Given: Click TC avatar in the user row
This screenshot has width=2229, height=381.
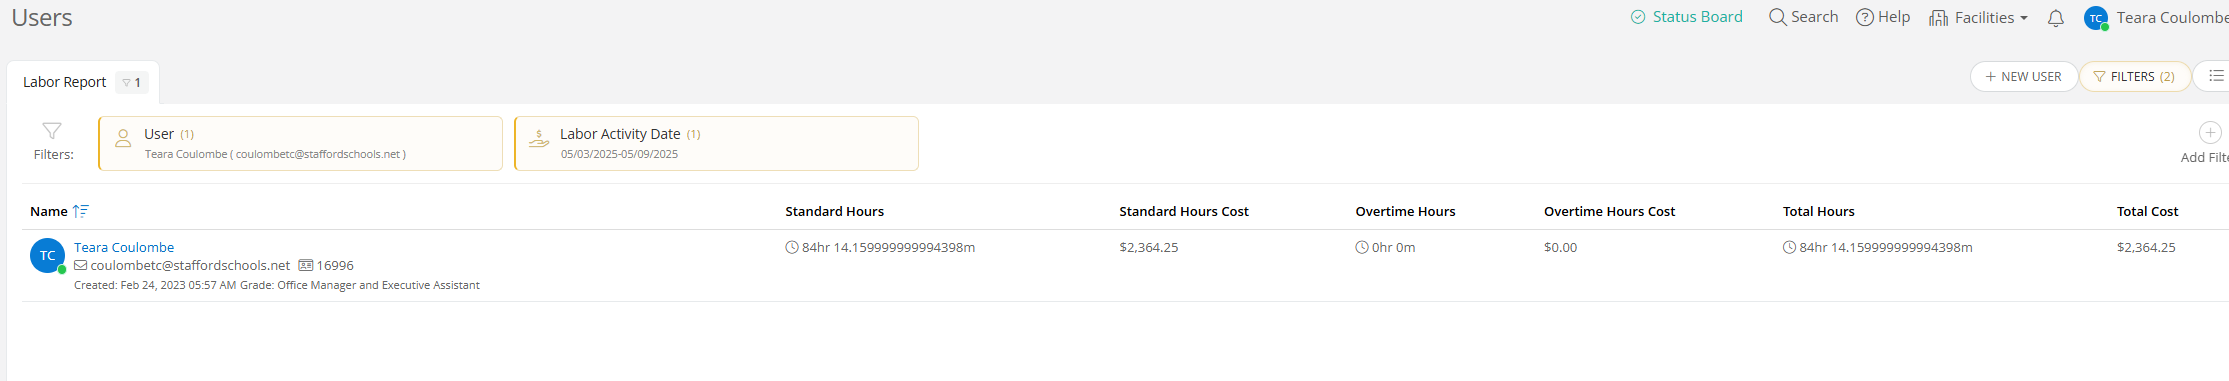Looking at the screenshot, I should point(47,256).
